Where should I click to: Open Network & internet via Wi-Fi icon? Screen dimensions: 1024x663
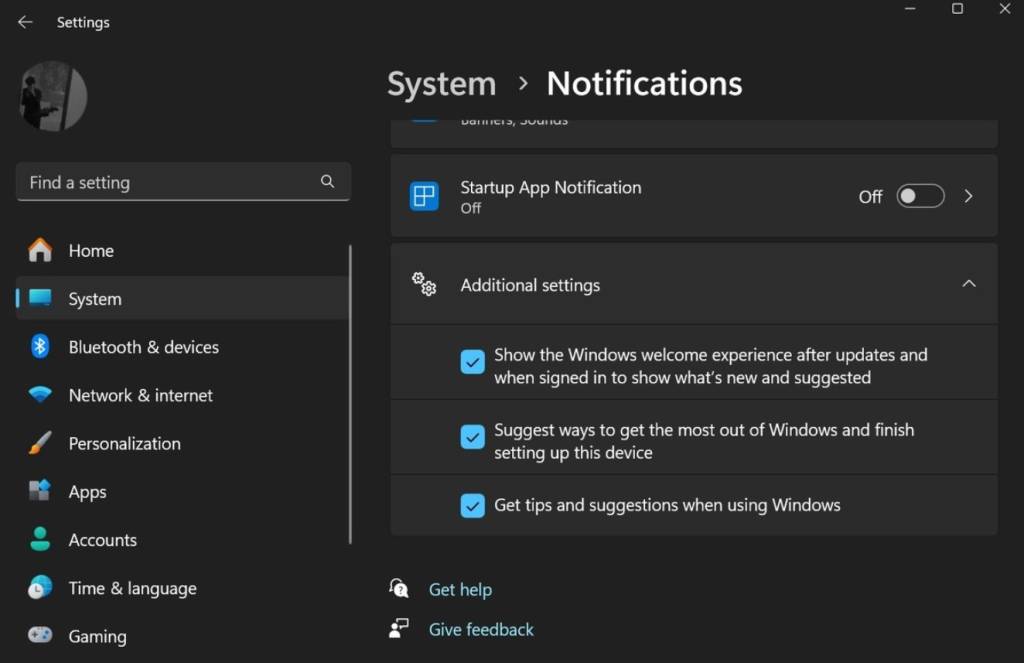point(40,395)
